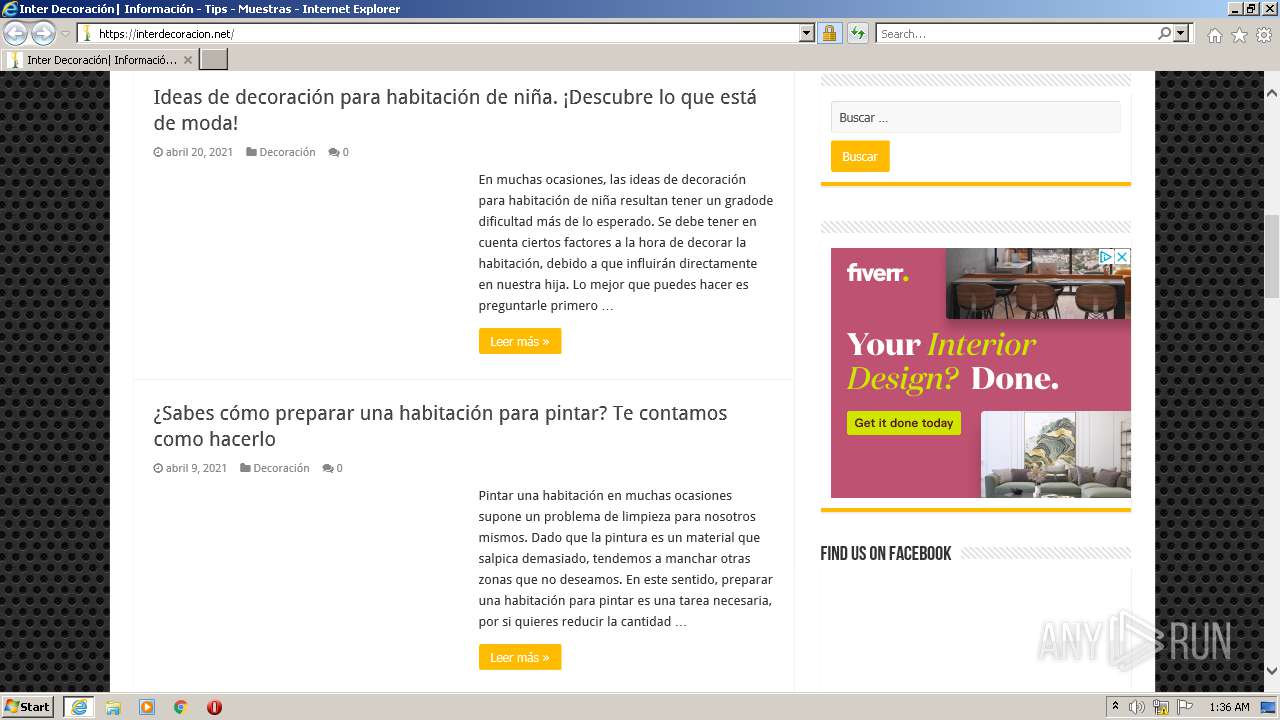
Task: Click the living room ad image
Action: tap(1056, 455)
